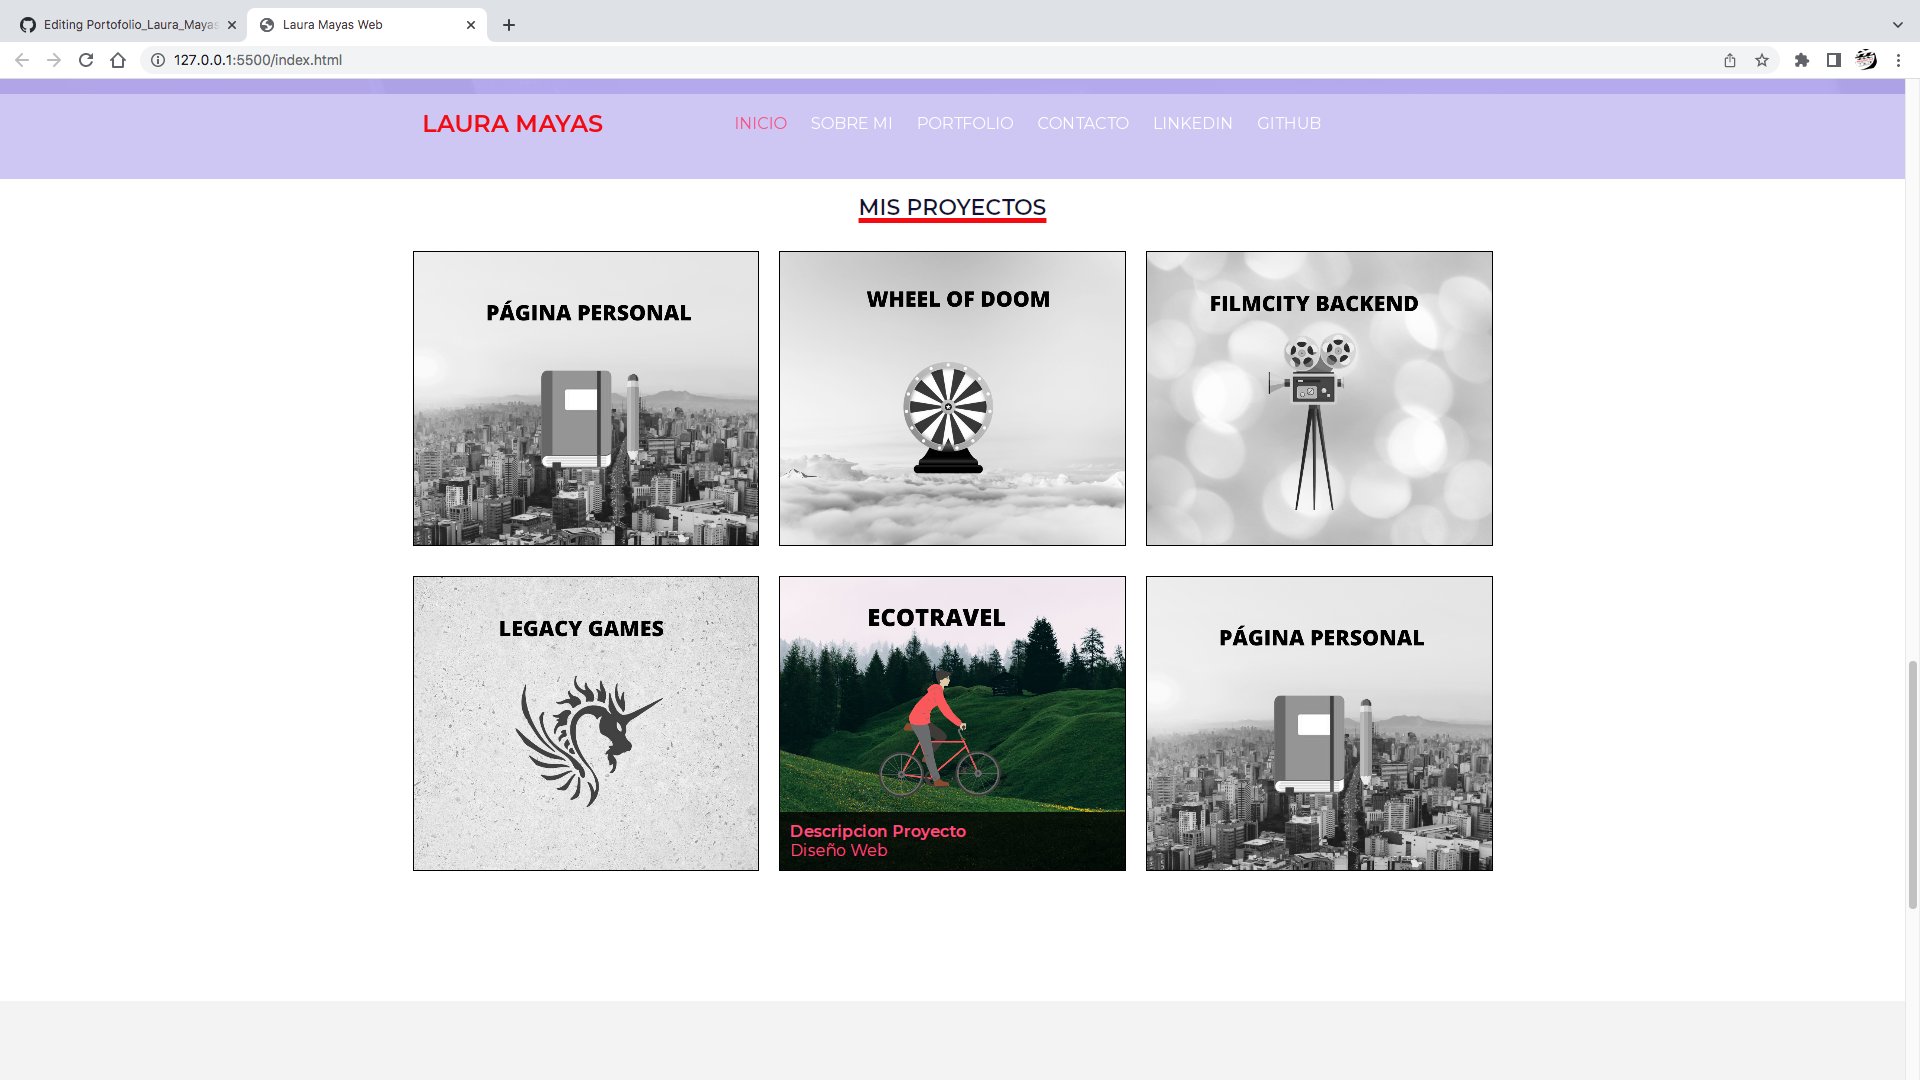Open the tab search chevron at top right
Screen dimensions: 1920x1080
tap(1896, 24)
